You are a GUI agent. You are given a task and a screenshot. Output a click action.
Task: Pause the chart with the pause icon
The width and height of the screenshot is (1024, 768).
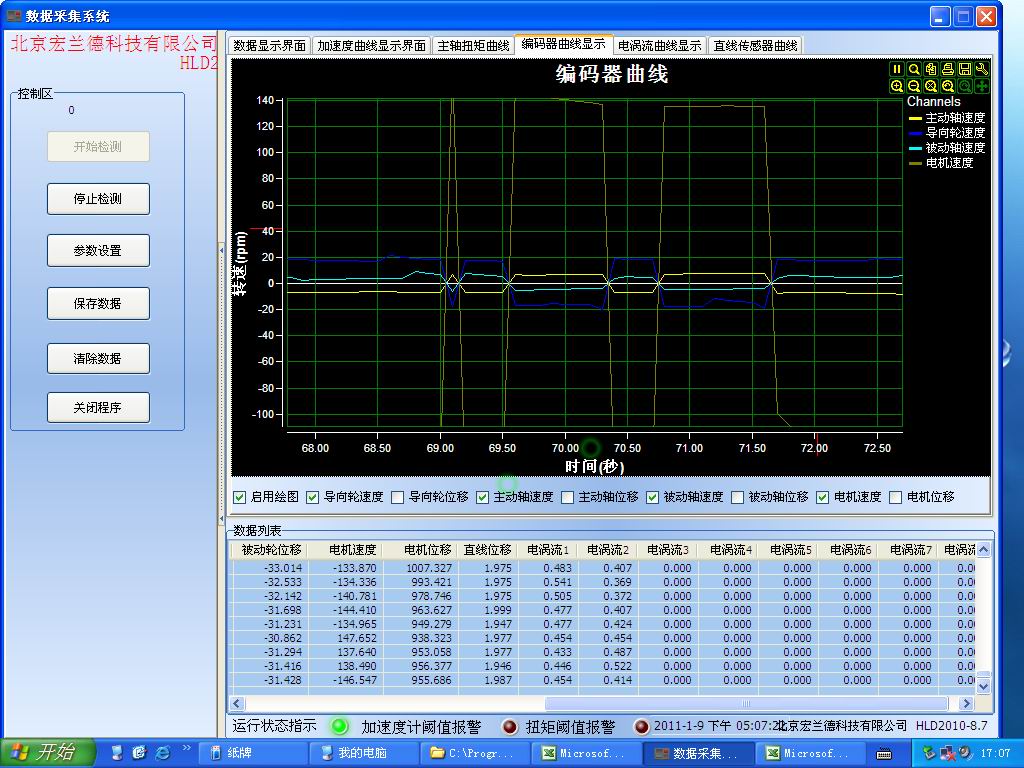coord(897,69)
